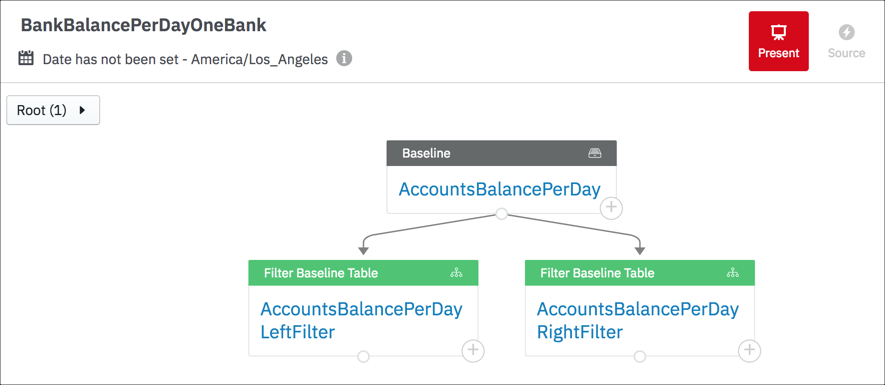Click the arrow on the Root (1) button
Screen dimensions: 885x385
coord(82,110)
